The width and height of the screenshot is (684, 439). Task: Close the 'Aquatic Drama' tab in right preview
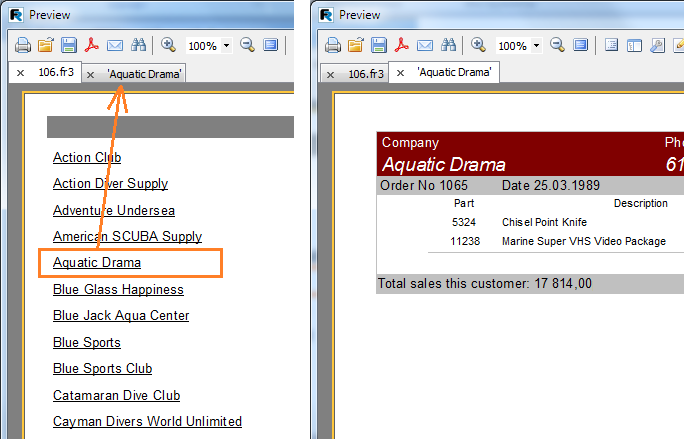[401, 74]
